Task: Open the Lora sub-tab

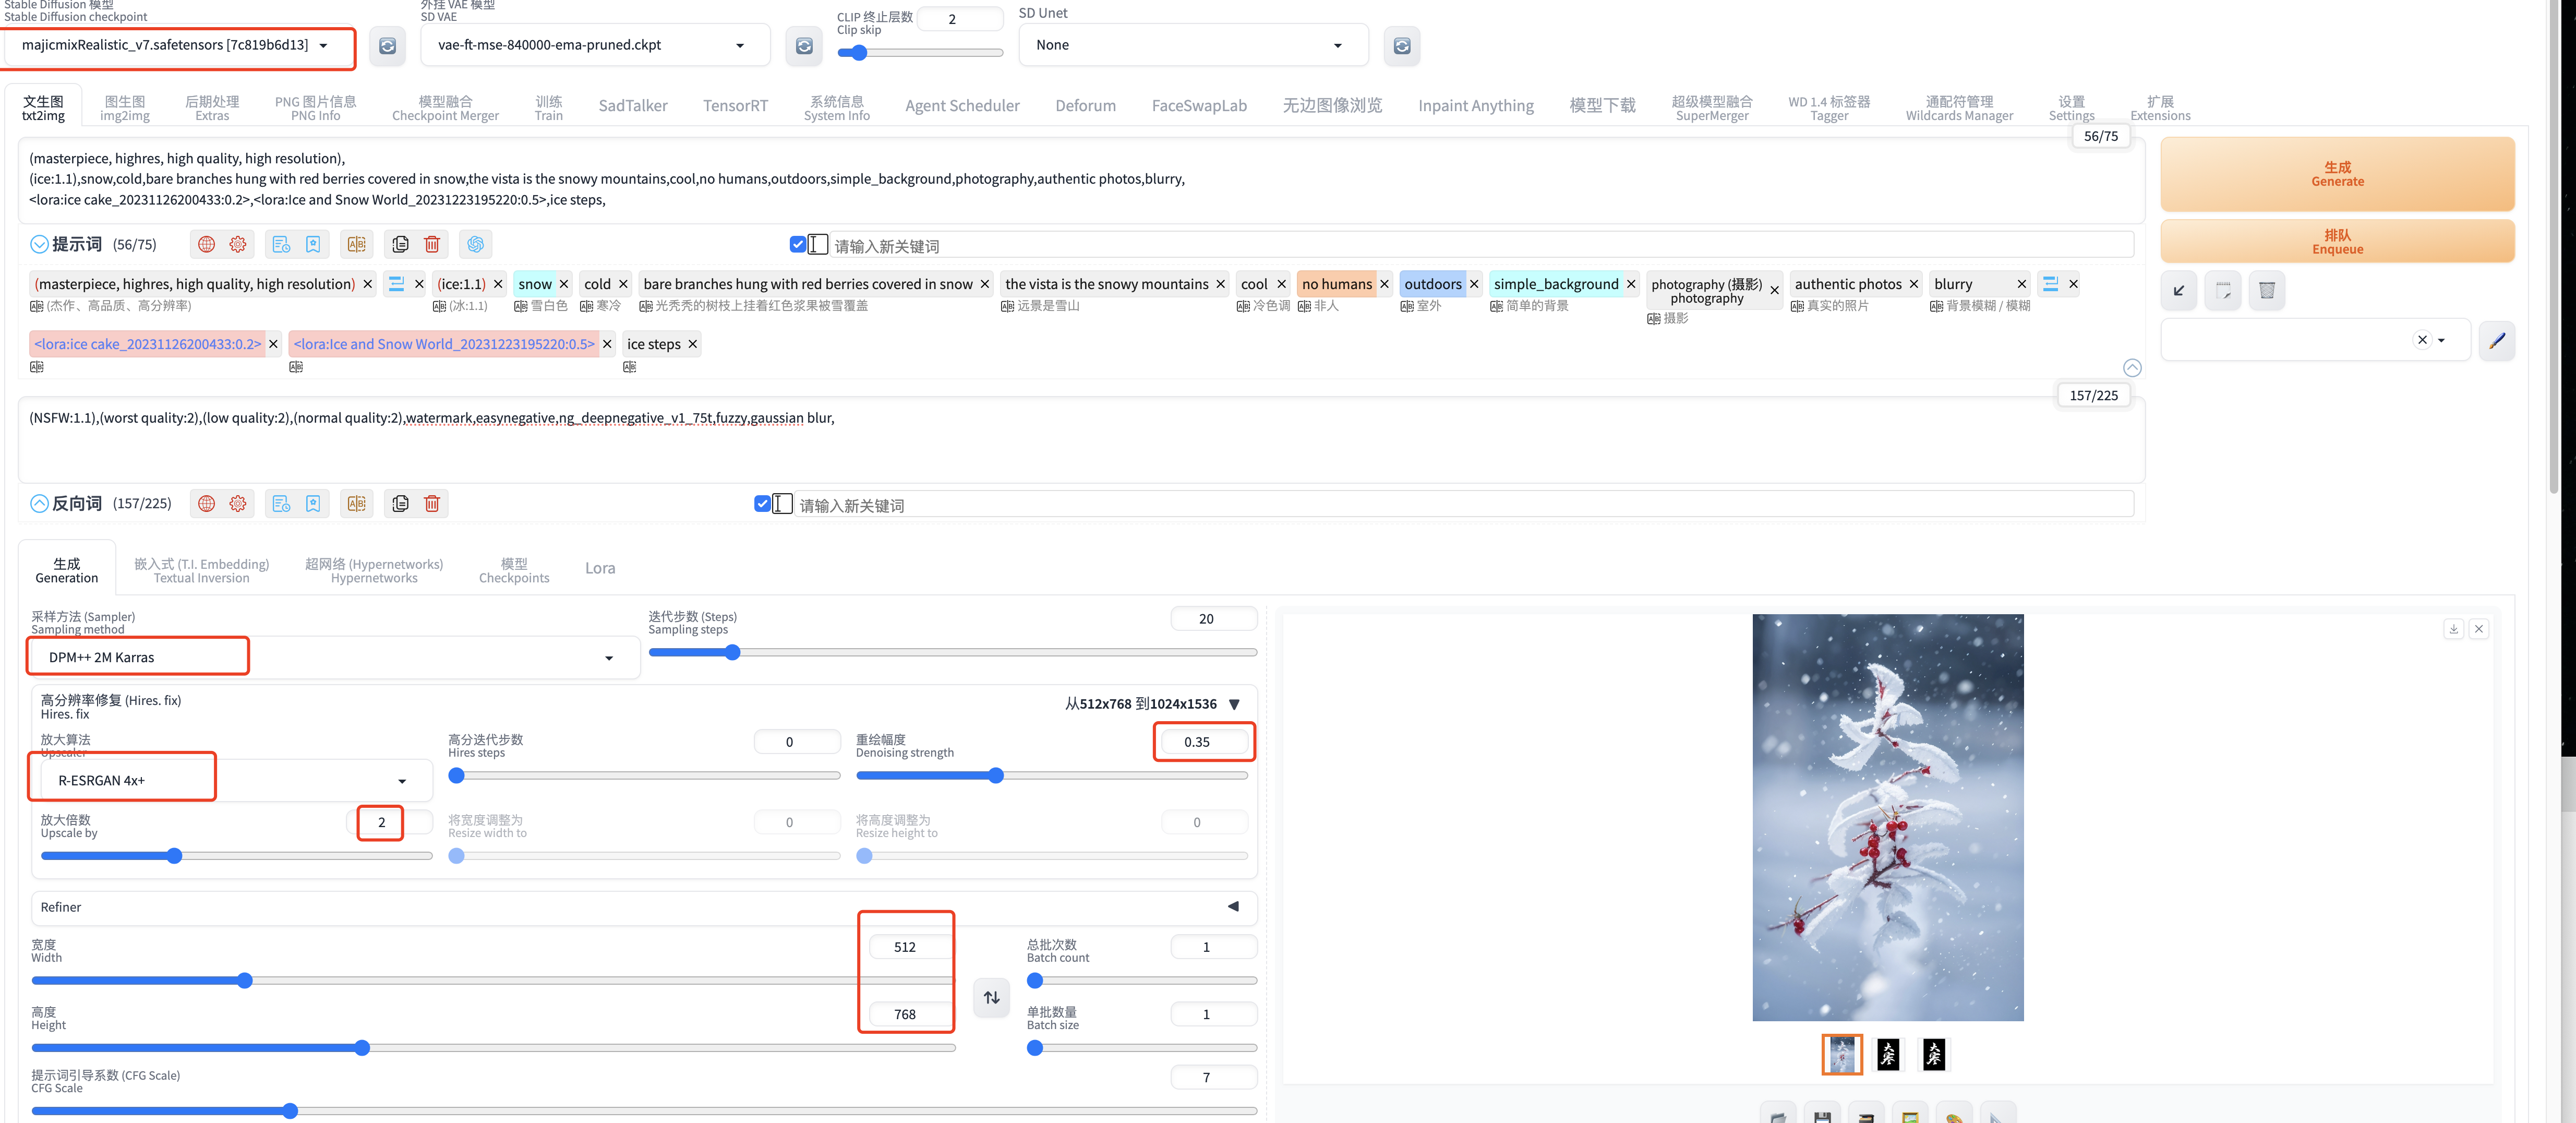Action: tap(600, 568)
